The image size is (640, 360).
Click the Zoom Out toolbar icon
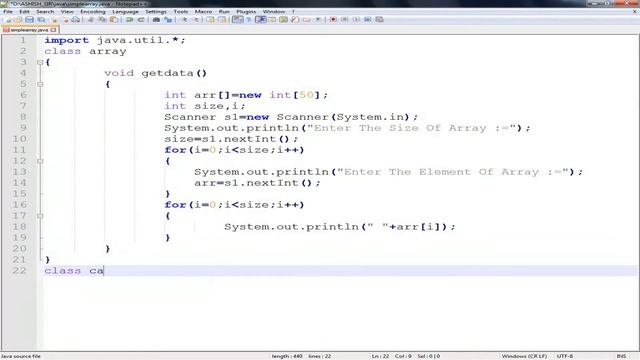(196, 20)
